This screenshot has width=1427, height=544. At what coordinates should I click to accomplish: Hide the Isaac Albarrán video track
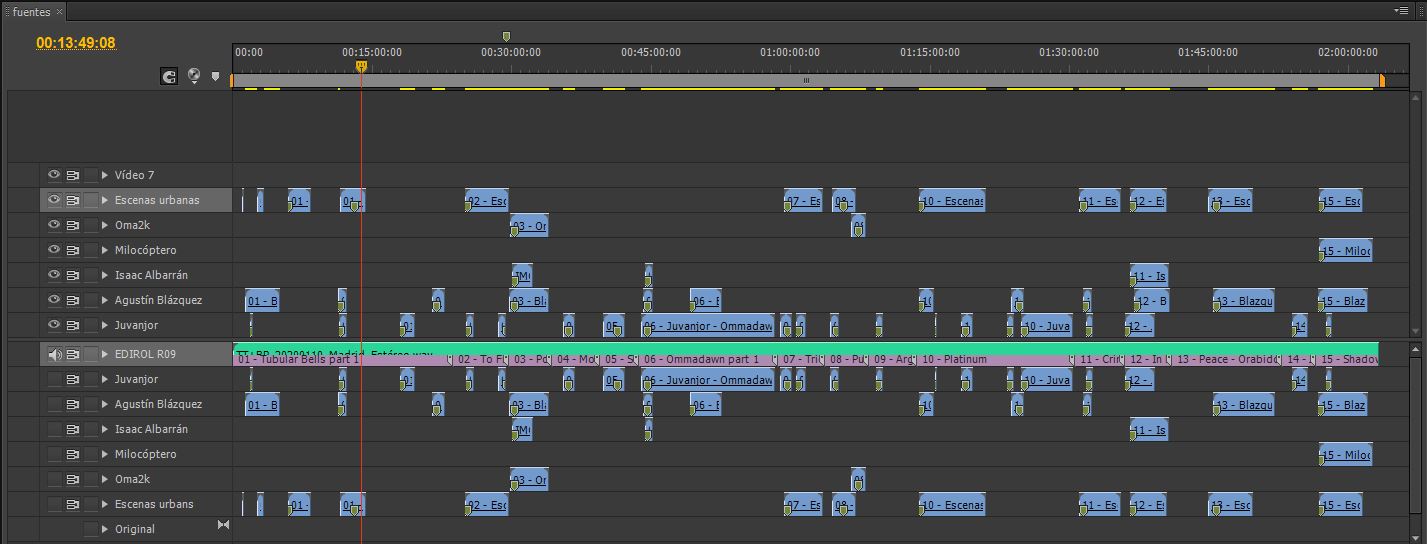[x=54, y=275]
